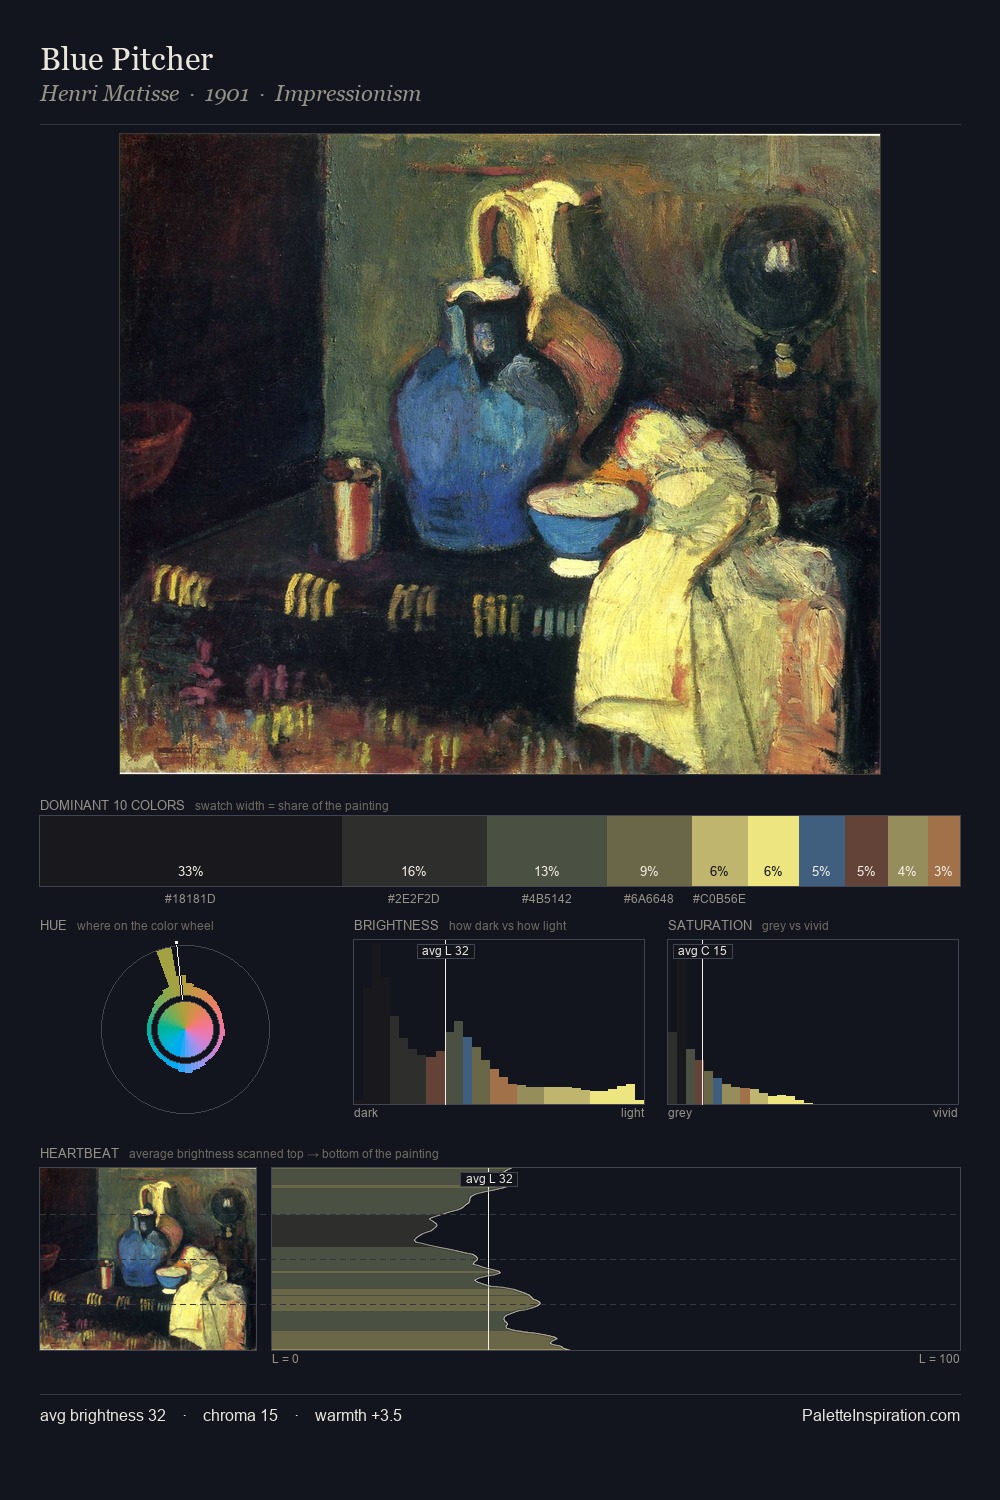
Task: Click the 'BRIGHTNESS' section heading
Action: pos(396,925)
